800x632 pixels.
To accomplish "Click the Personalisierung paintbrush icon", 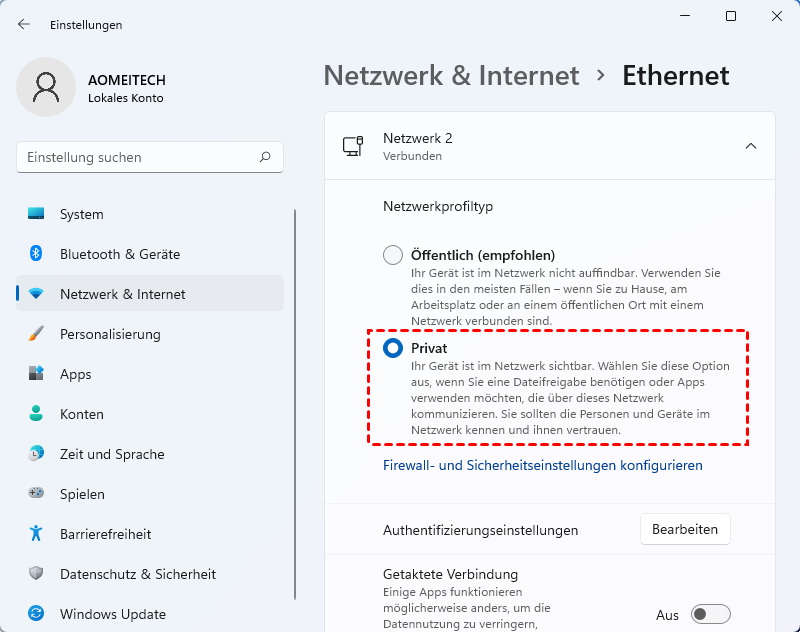I will point(37,334).
